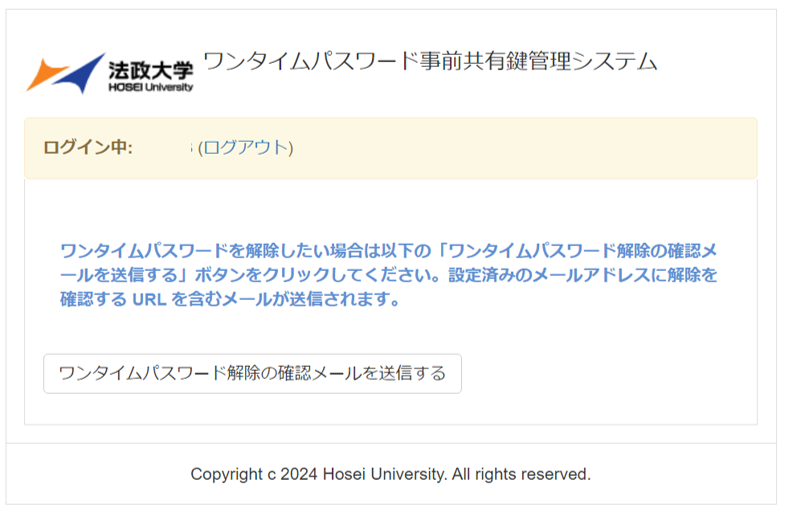The image size is (789, 515).
Task: Click All rights reserved in the footer
Action: tap(521, 474)
